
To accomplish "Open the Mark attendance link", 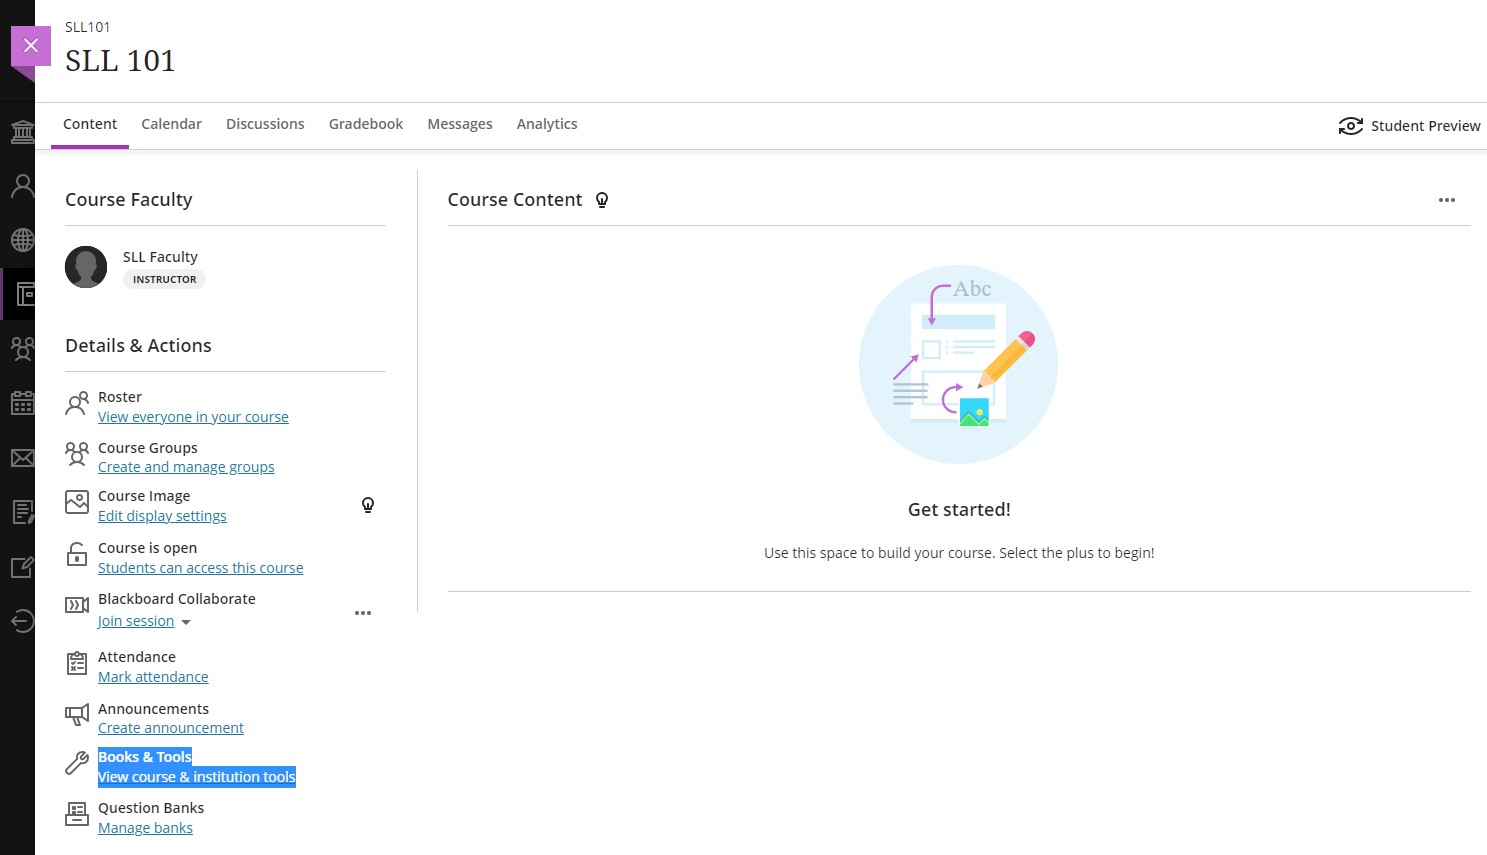I will coord(153,677).
